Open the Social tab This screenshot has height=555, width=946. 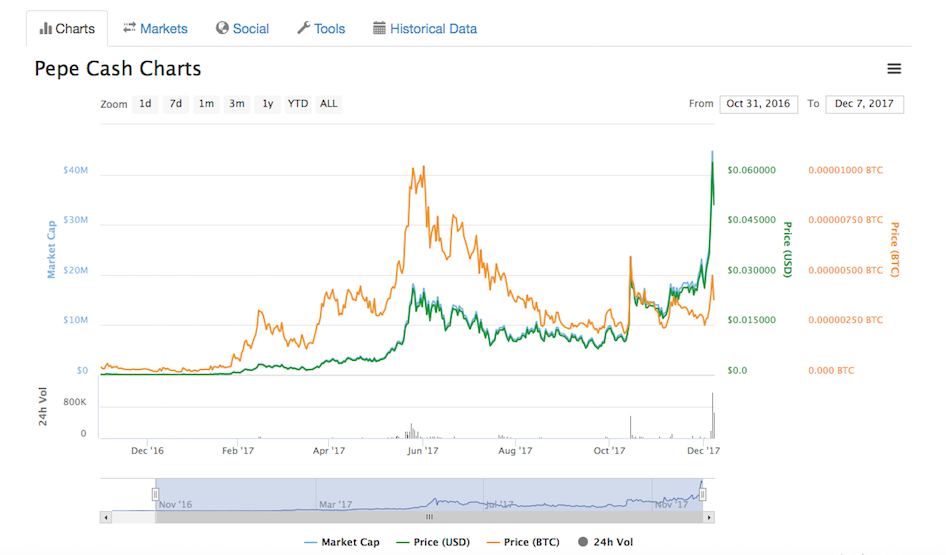243,28
